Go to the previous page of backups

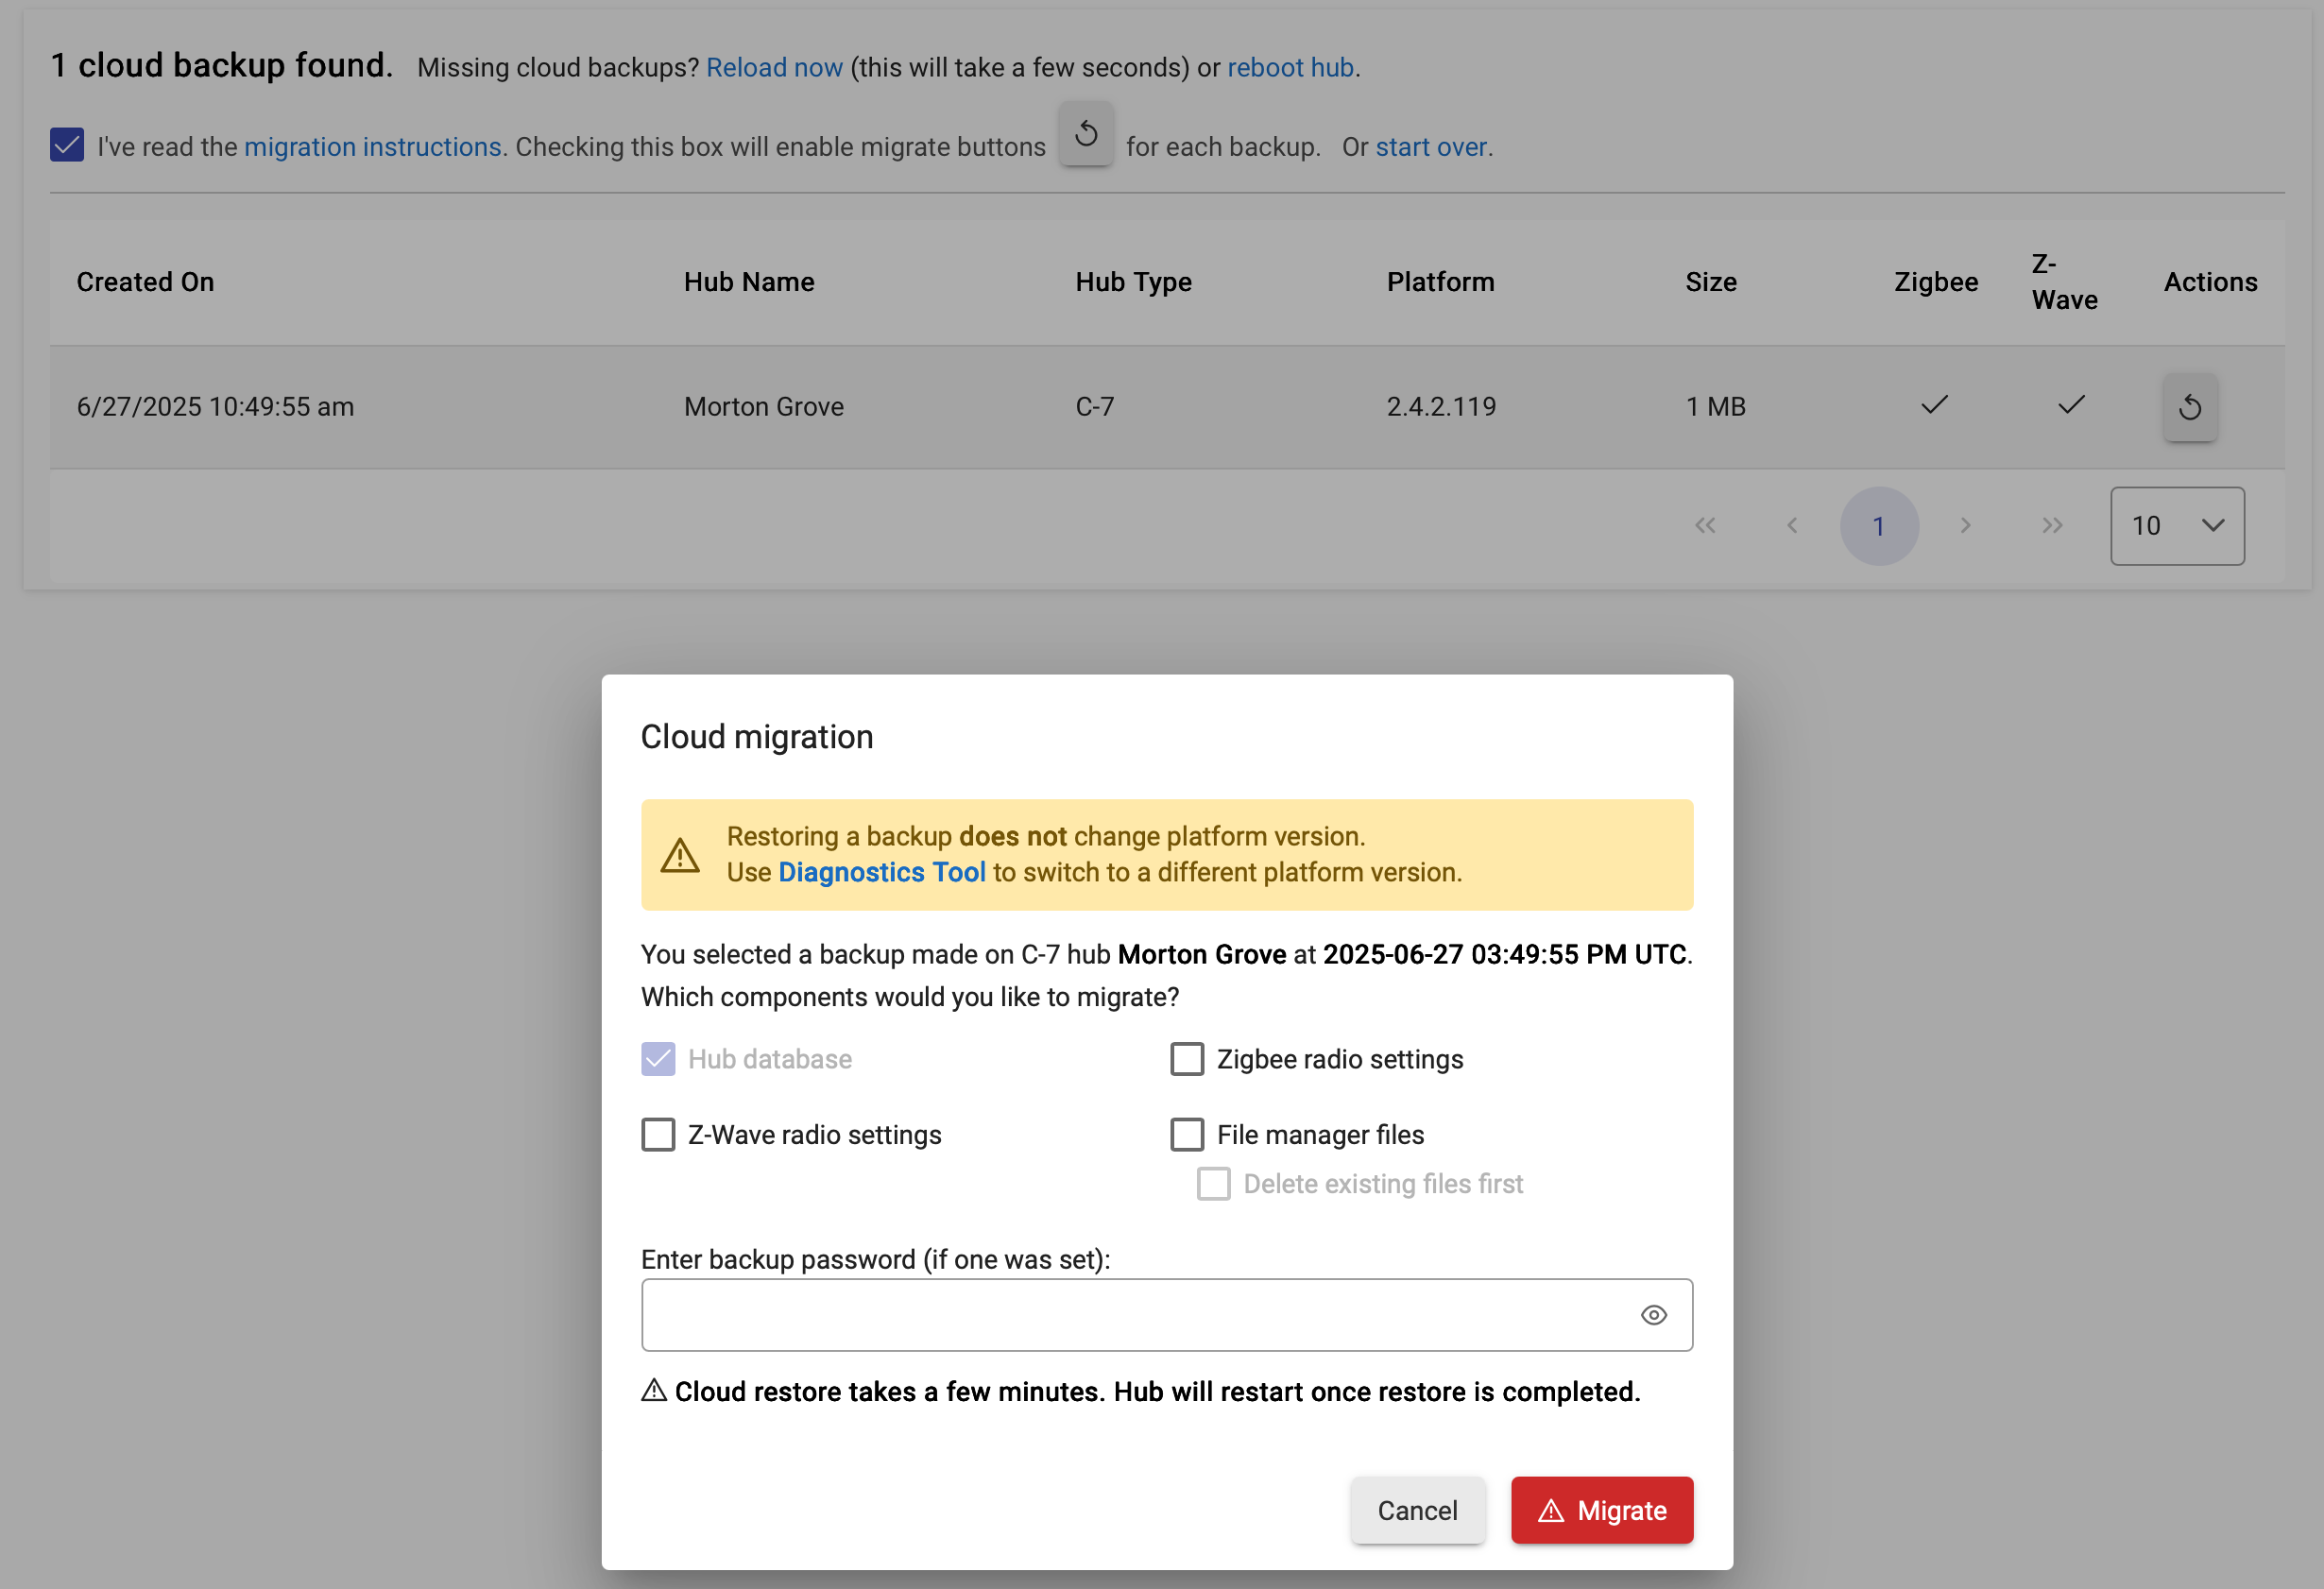click(x=1792, y=526)
